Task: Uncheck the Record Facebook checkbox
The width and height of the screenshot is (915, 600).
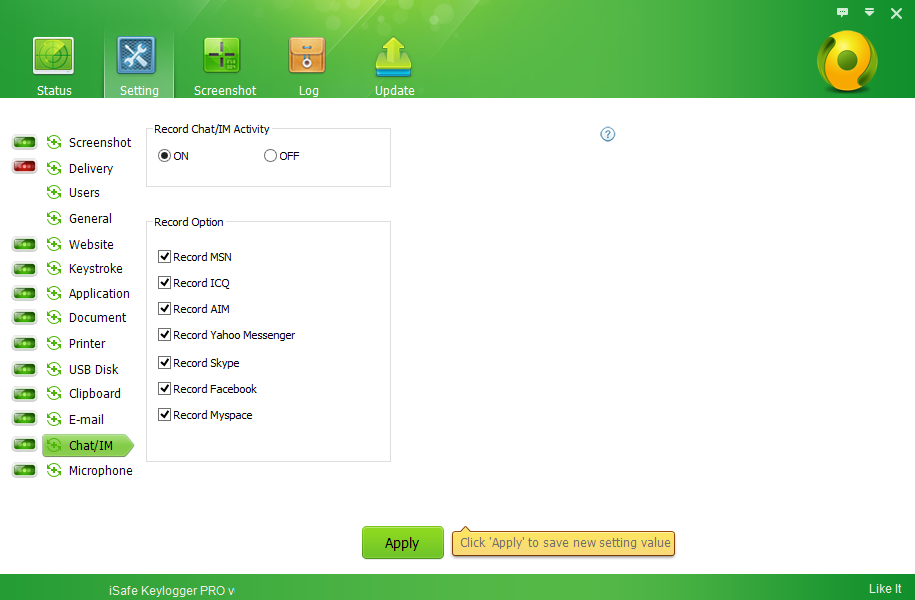Action: pyautogui.click(x=165, y=388)
